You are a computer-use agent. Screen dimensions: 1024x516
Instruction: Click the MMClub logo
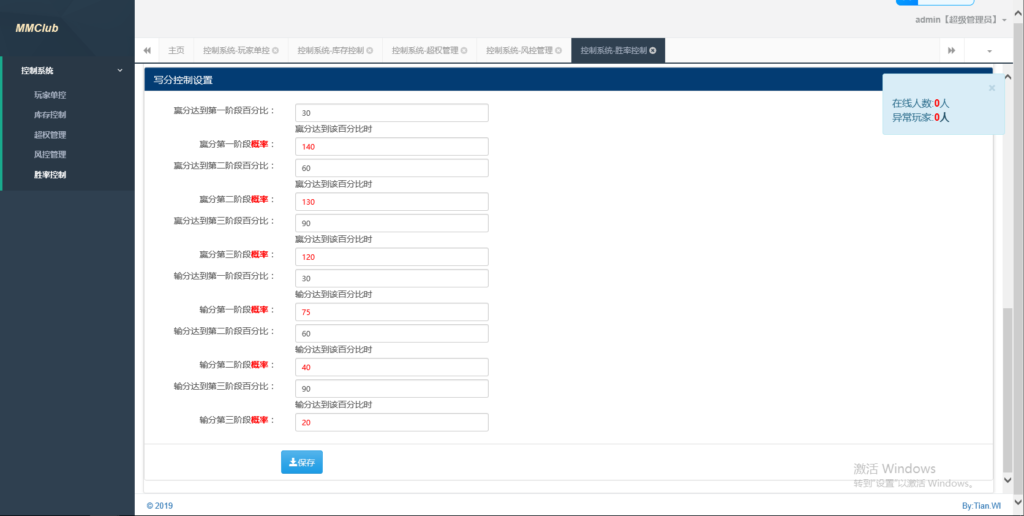37,28
